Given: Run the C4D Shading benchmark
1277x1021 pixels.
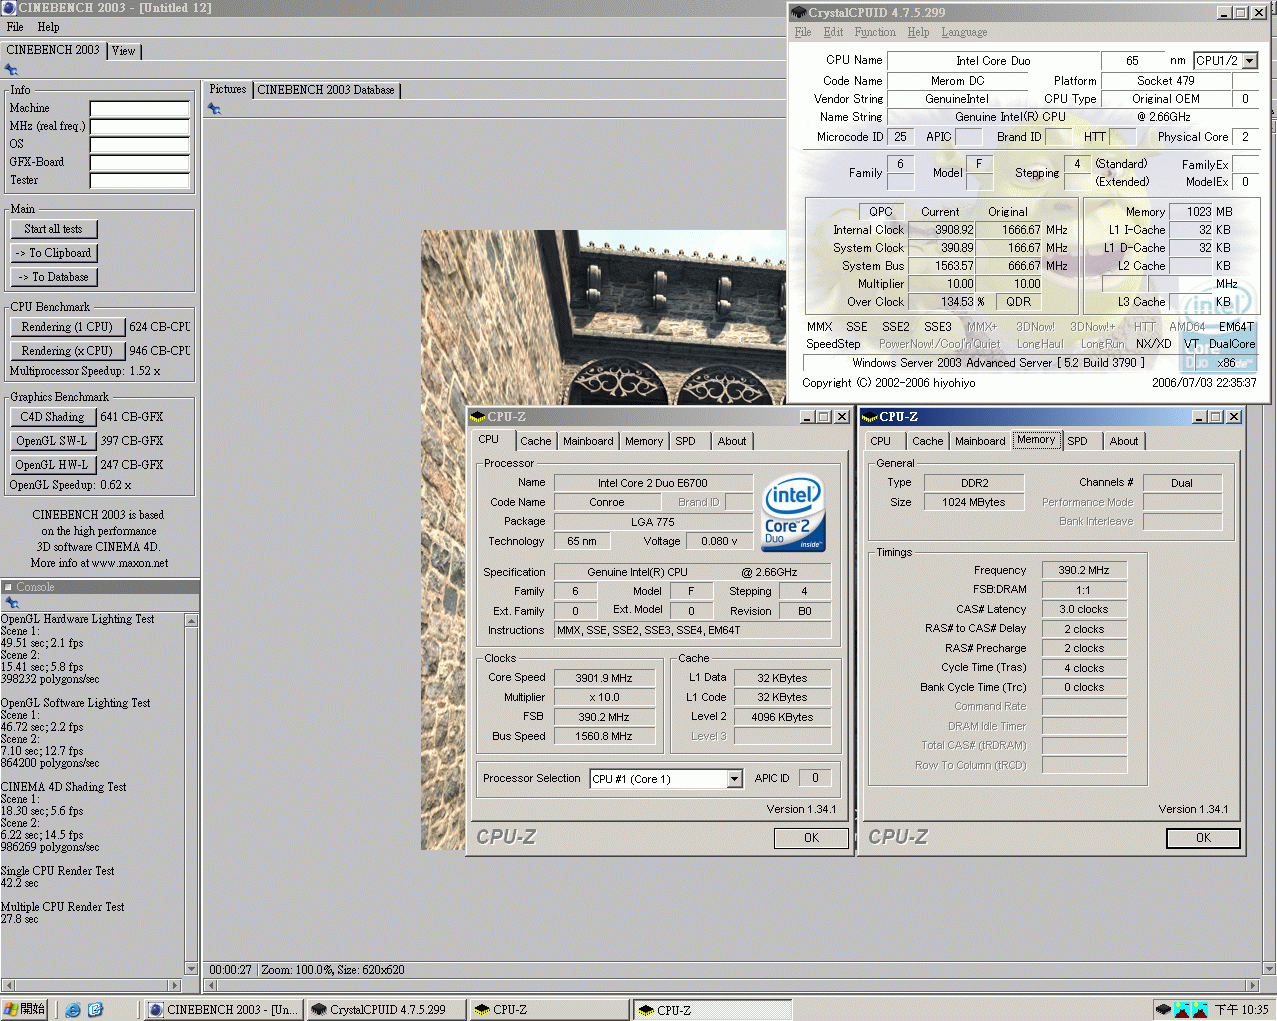Looking at the screenshot, I should coord(53,417).
